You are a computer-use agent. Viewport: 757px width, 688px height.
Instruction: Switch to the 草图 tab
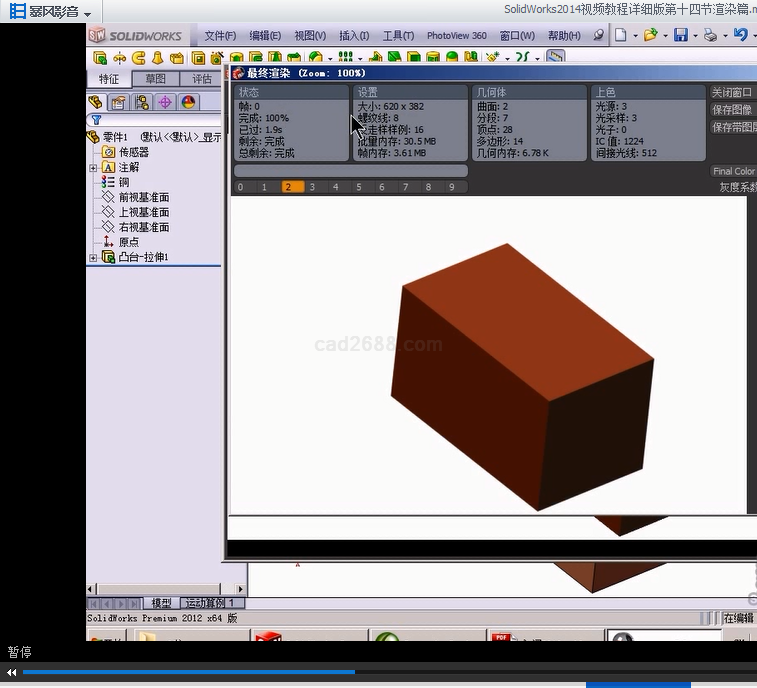coord(156,79)
